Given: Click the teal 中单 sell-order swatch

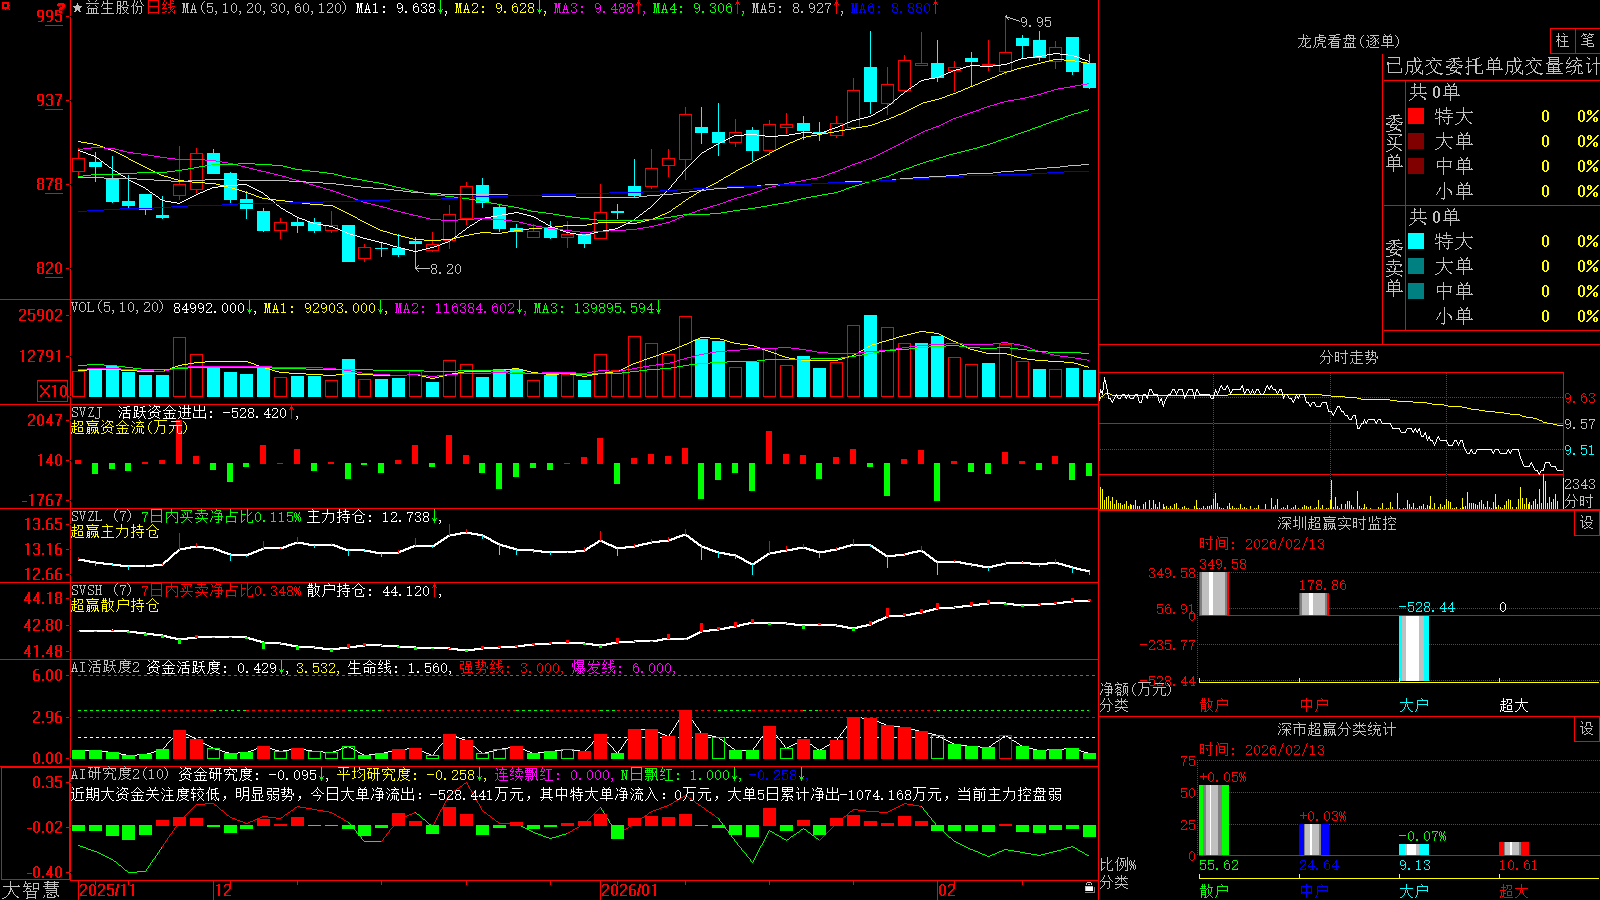Looking at the screenshot, I should [1416, 291].
